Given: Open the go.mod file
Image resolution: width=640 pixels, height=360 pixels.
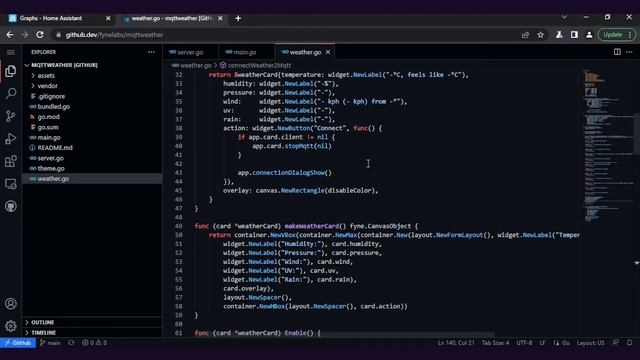Looking at the screenshot, I should tap(92, 117).
